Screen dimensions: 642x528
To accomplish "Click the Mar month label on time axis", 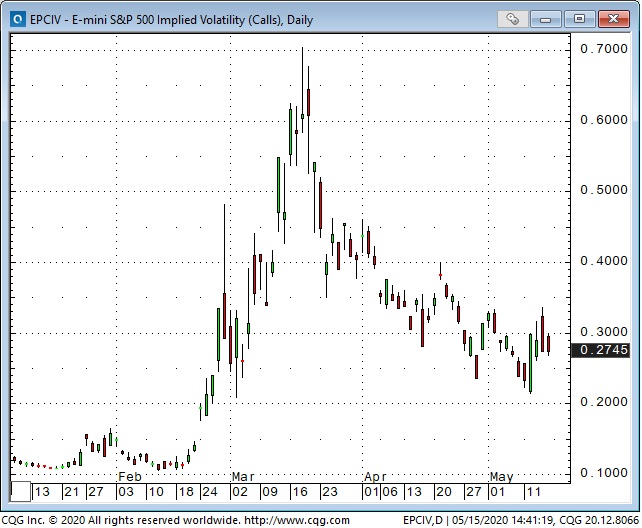I will [x=243, y=477].
